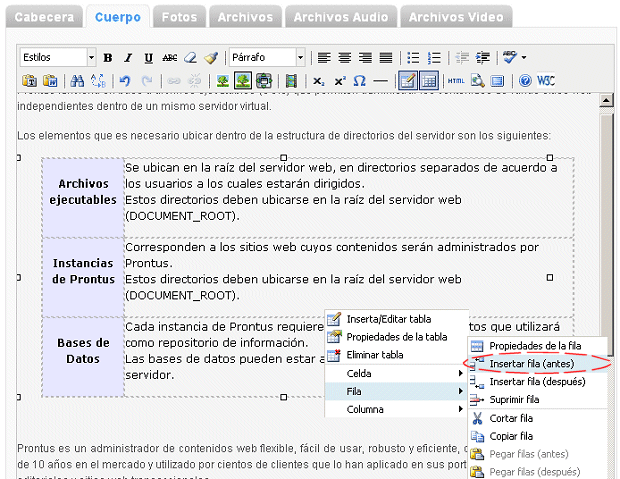Click the paste as plain text icon
The height and width of the screenshot is (479, 620).
click(29, 81)
